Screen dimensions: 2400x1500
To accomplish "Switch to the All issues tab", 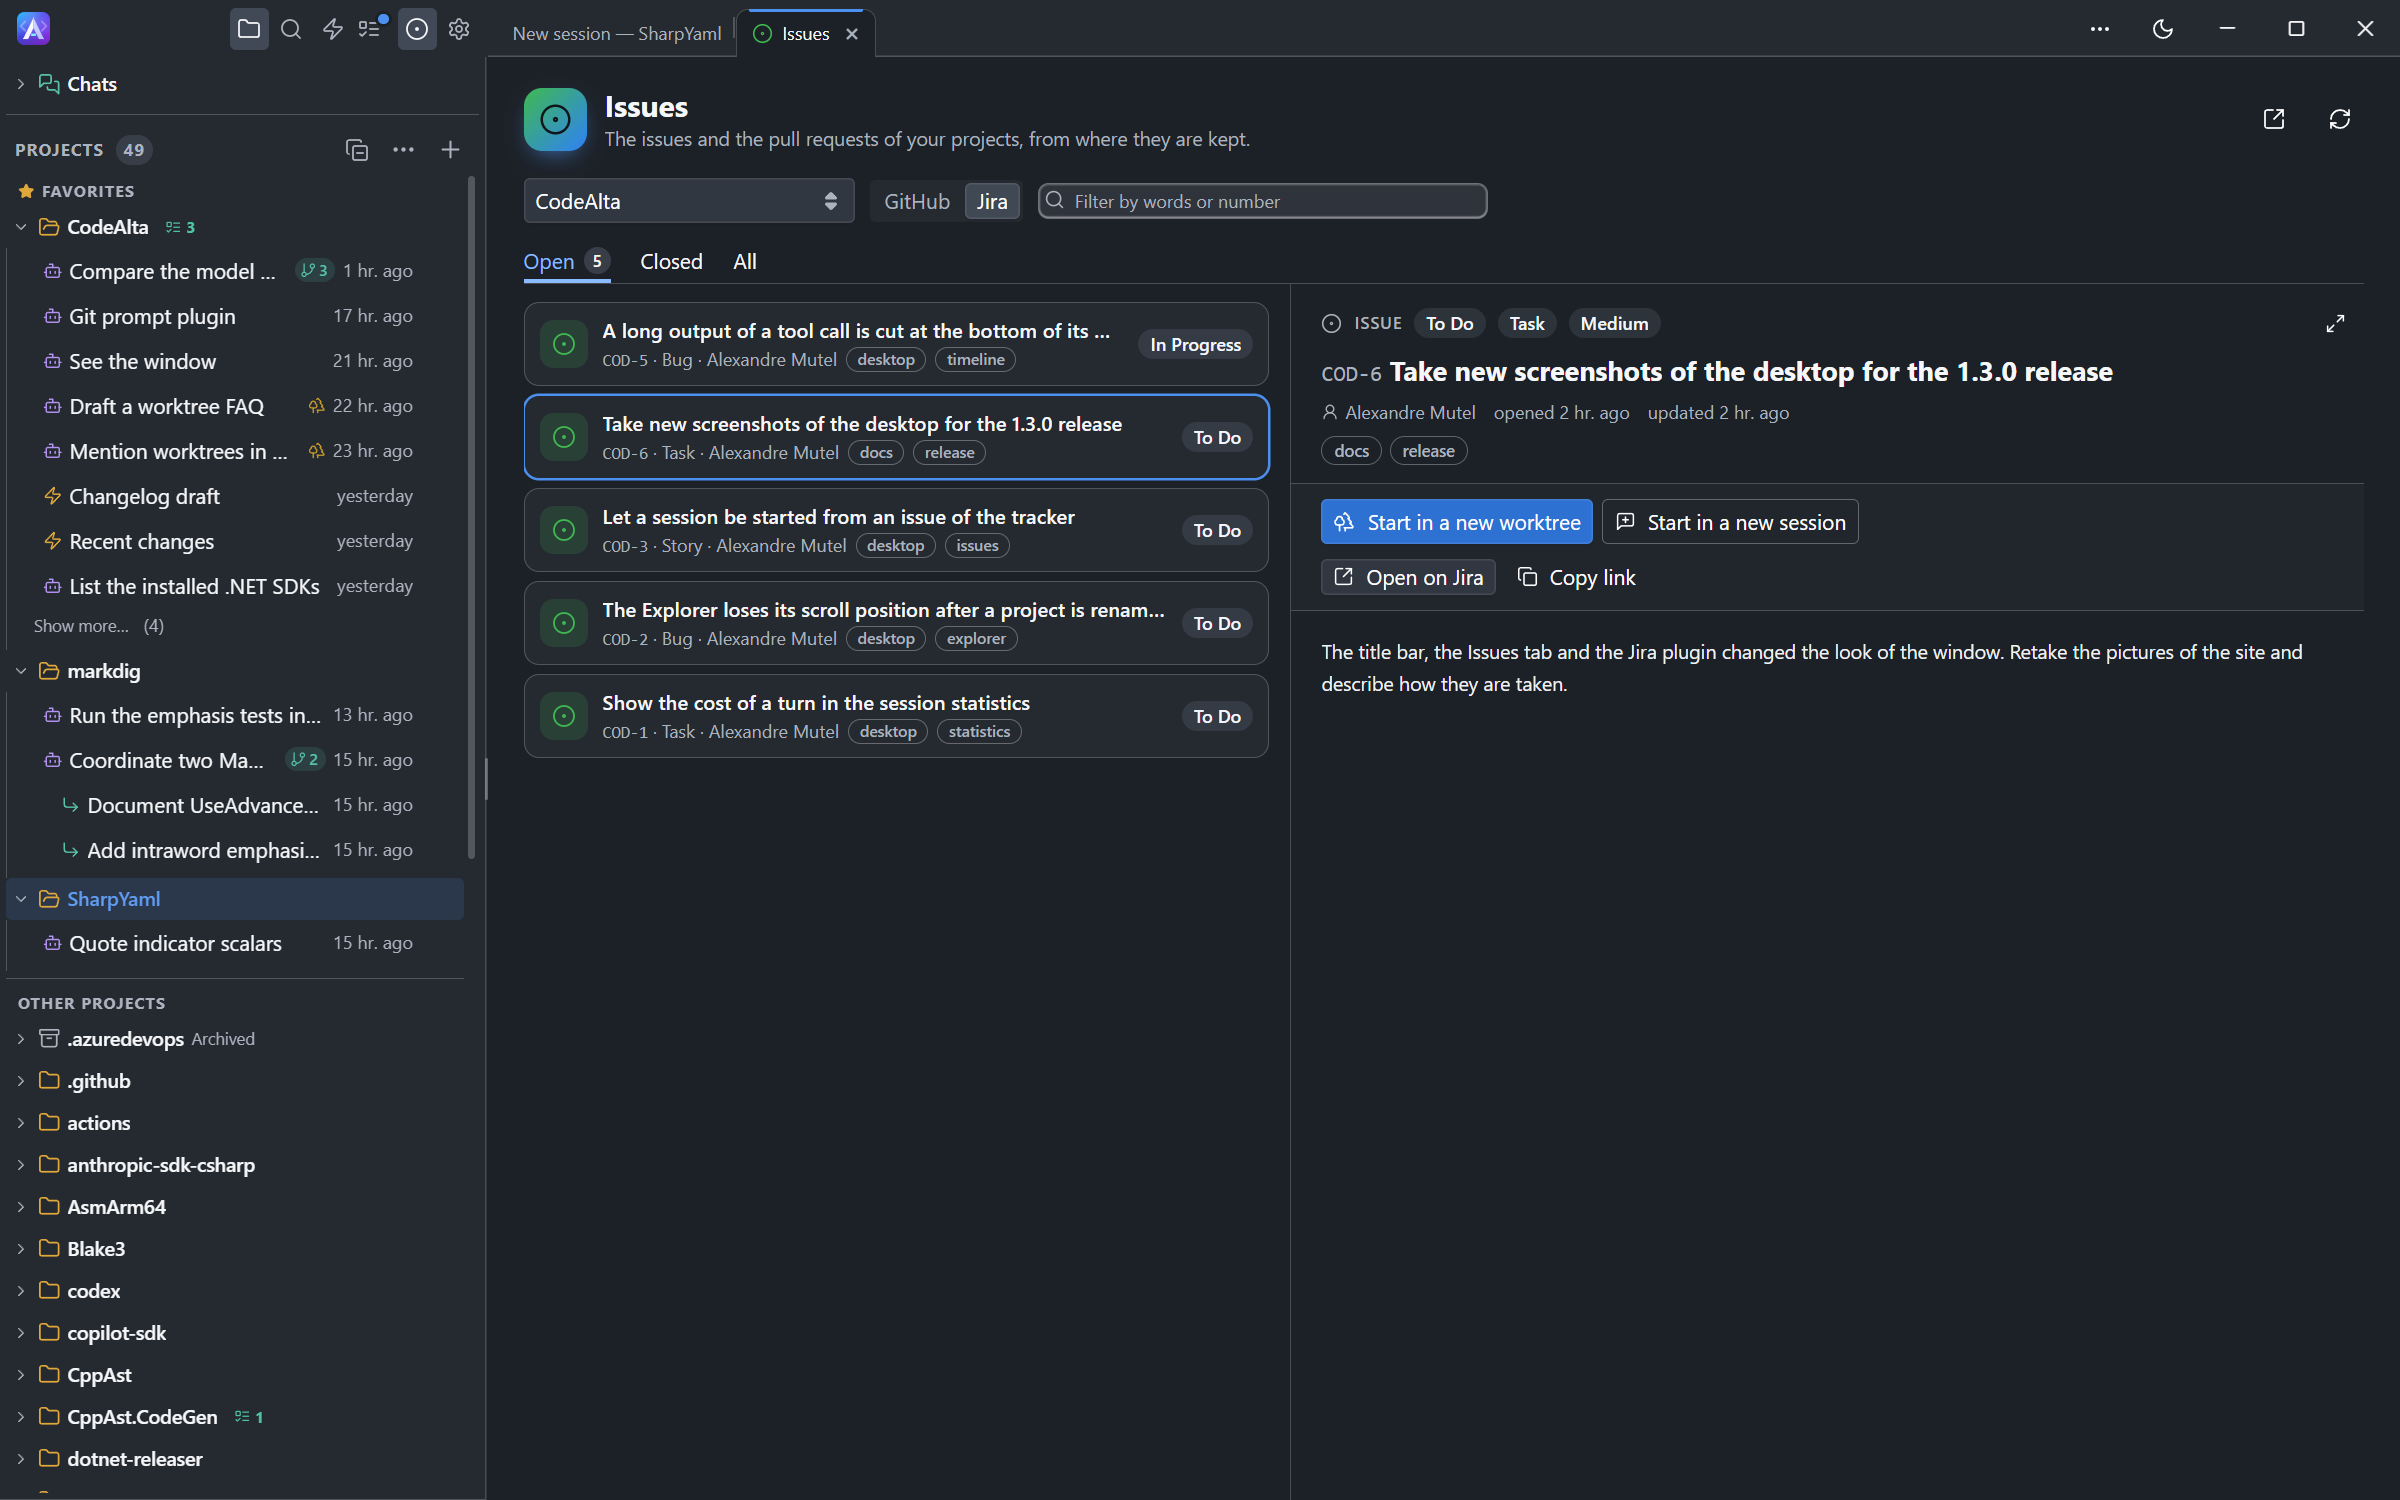I will (745, 262).
